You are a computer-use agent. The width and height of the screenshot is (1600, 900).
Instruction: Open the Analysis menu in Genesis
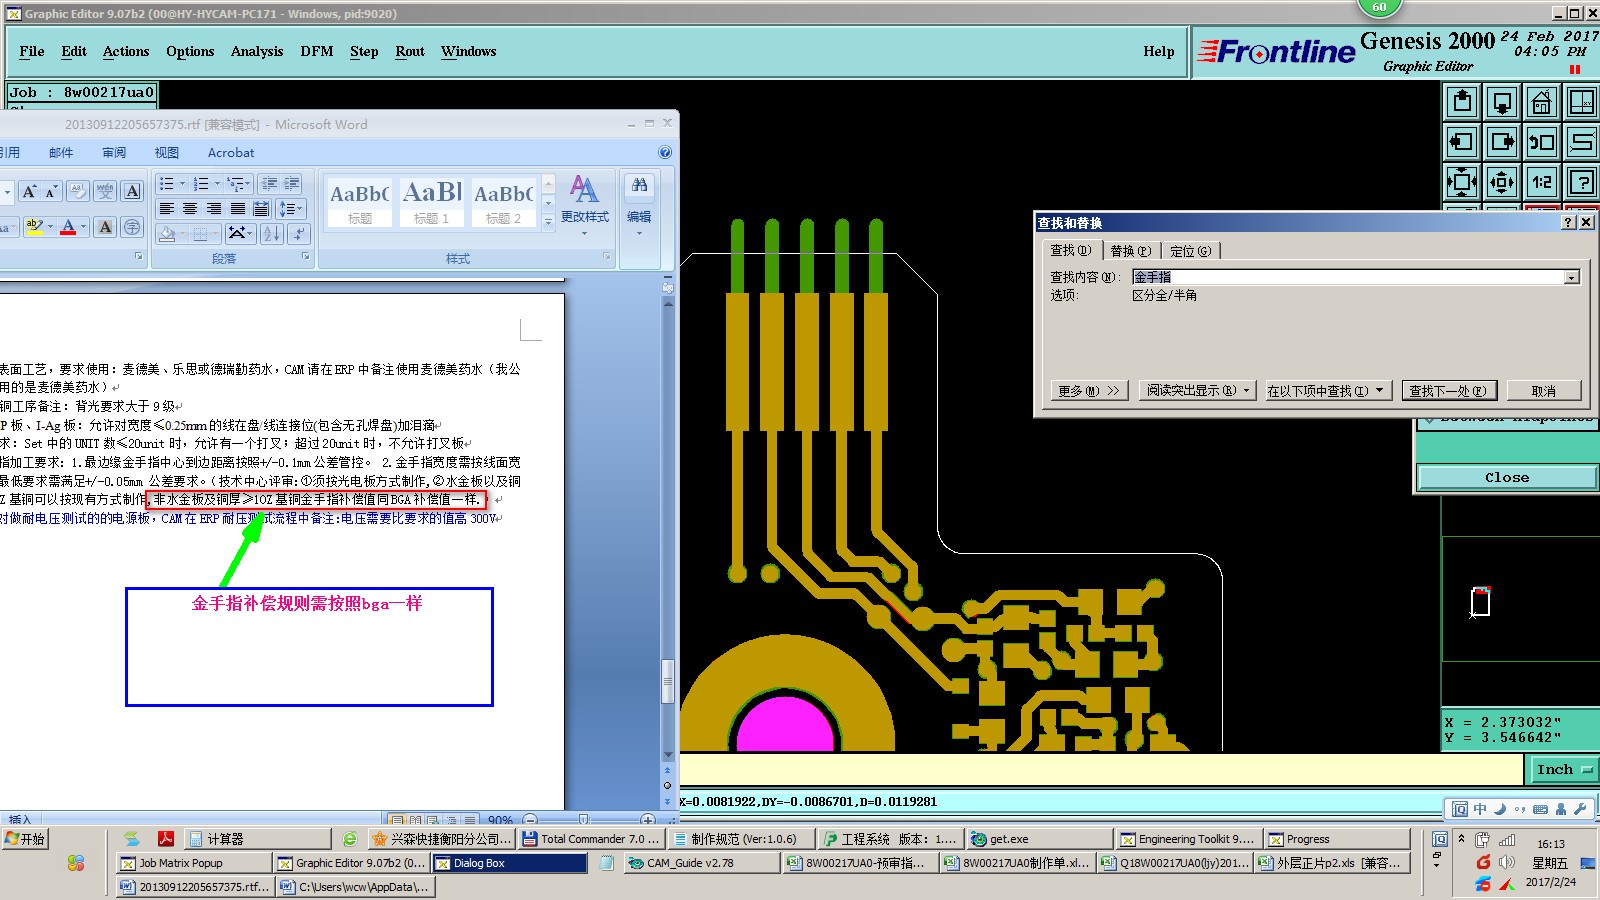257,51
